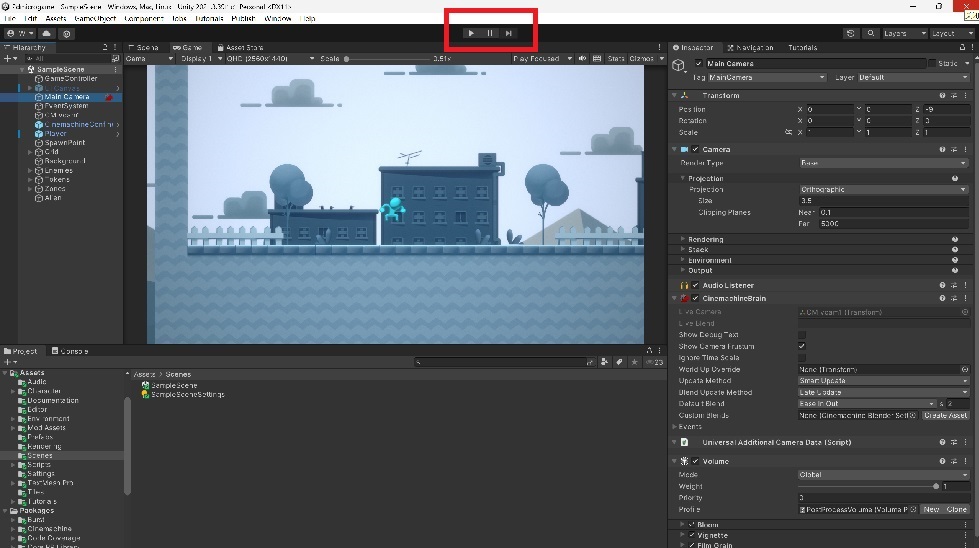Image resolution: width=979 pixels, height=548 pixels.
Task: Open the Projection Orthographic dropdown
Action: click(883, 190)
